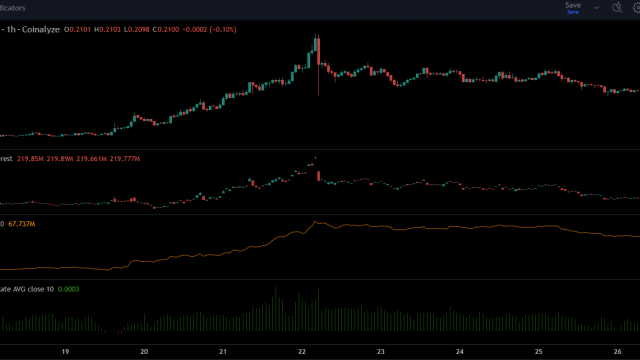Open chart settings gear icon
Screen dimensions: 640x360
[636, 7]
